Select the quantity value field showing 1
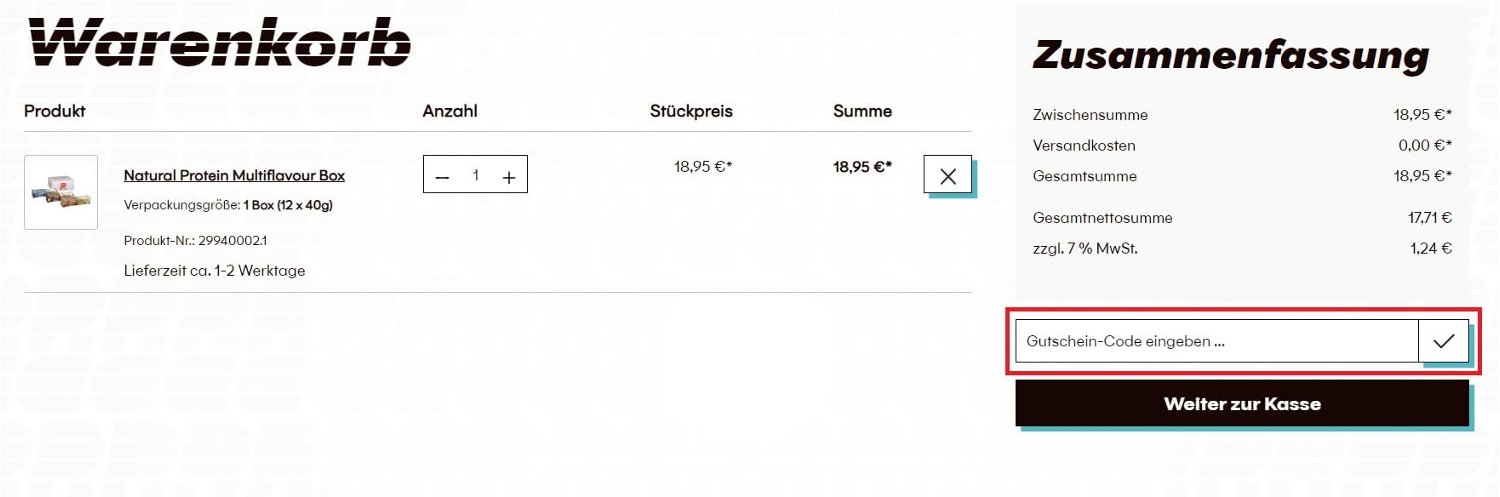Screen dimensions: 1500x497 pos(476,176)
